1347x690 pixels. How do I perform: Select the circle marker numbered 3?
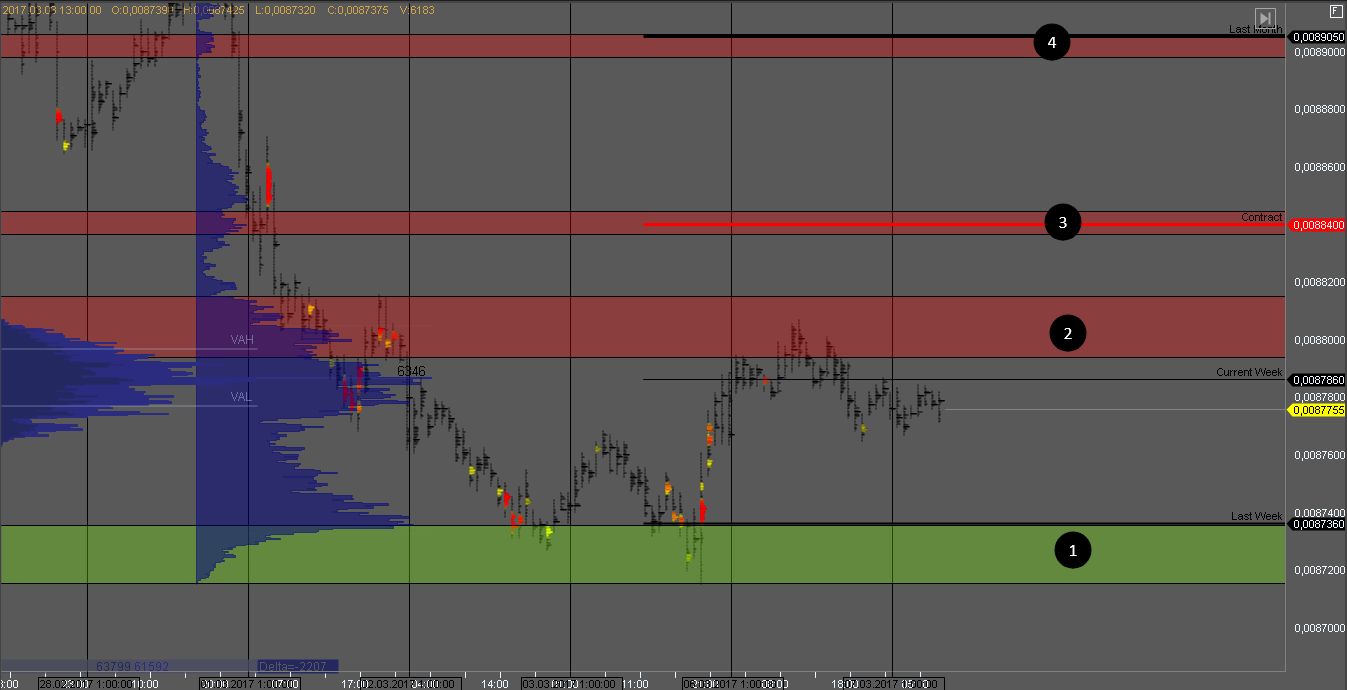(x=1062, y=223)
